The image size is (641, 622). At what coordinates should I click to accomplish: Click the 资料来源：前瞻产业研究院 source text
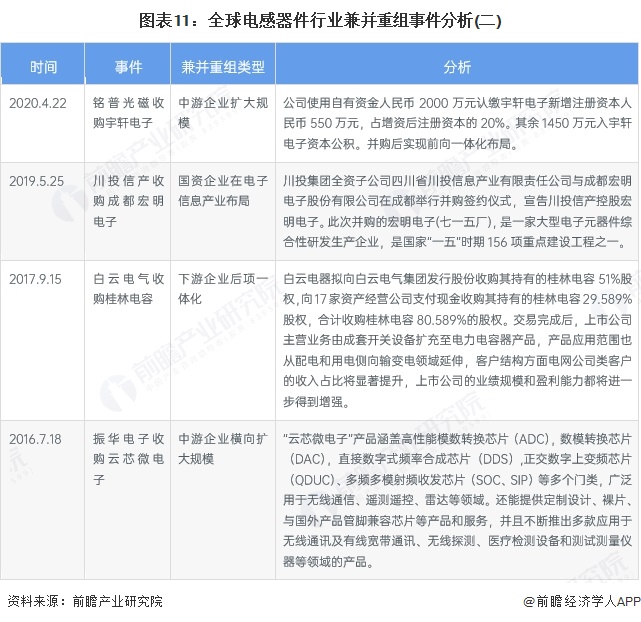84,602
